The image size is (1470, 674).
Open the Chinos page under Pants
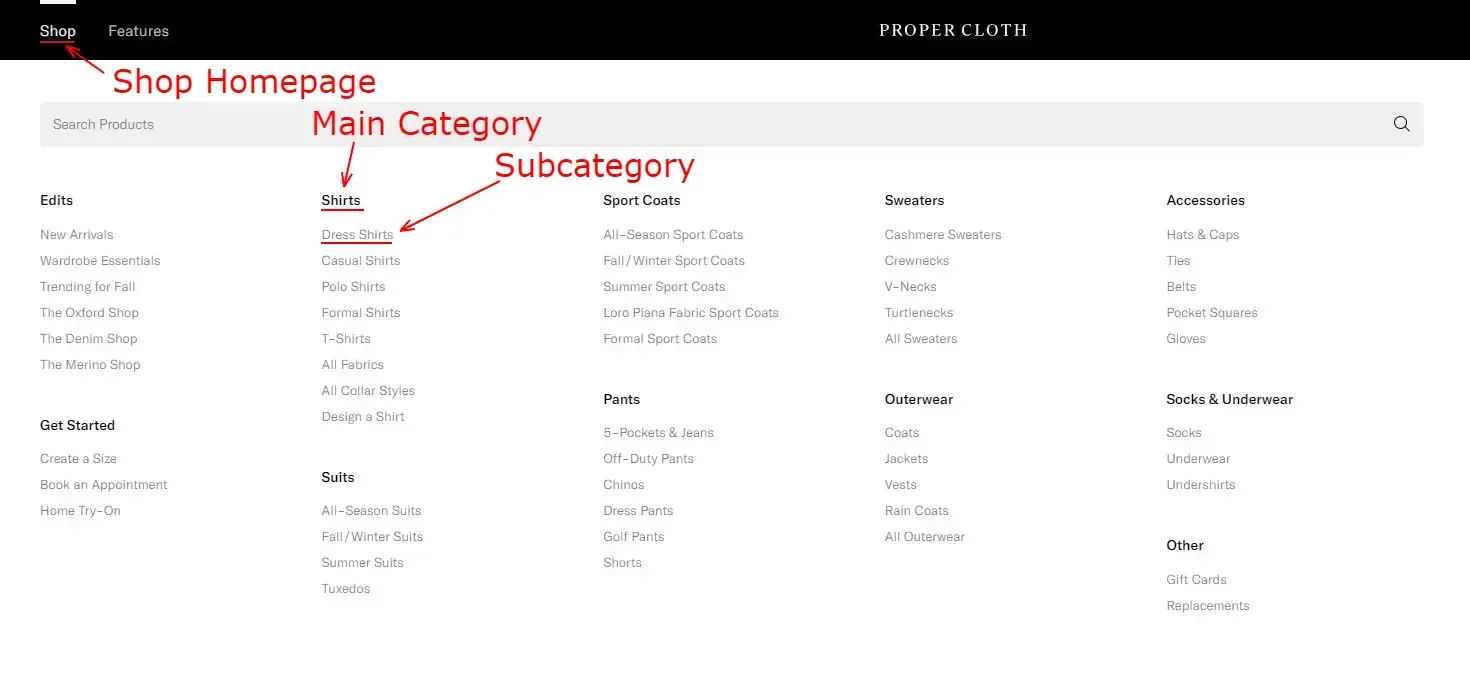pyautogui.click(x=623, y=484)
